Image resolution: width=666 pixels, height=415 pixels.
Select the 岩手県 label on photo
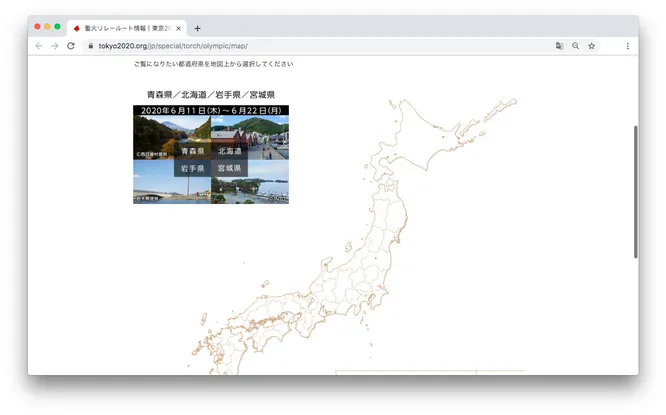click(x=192, y=168)
